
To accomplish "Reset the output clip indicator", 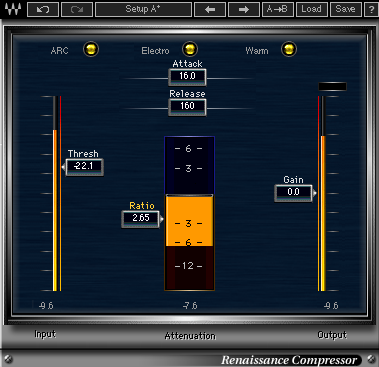I will pyautogui.click(x=332, y=87).
